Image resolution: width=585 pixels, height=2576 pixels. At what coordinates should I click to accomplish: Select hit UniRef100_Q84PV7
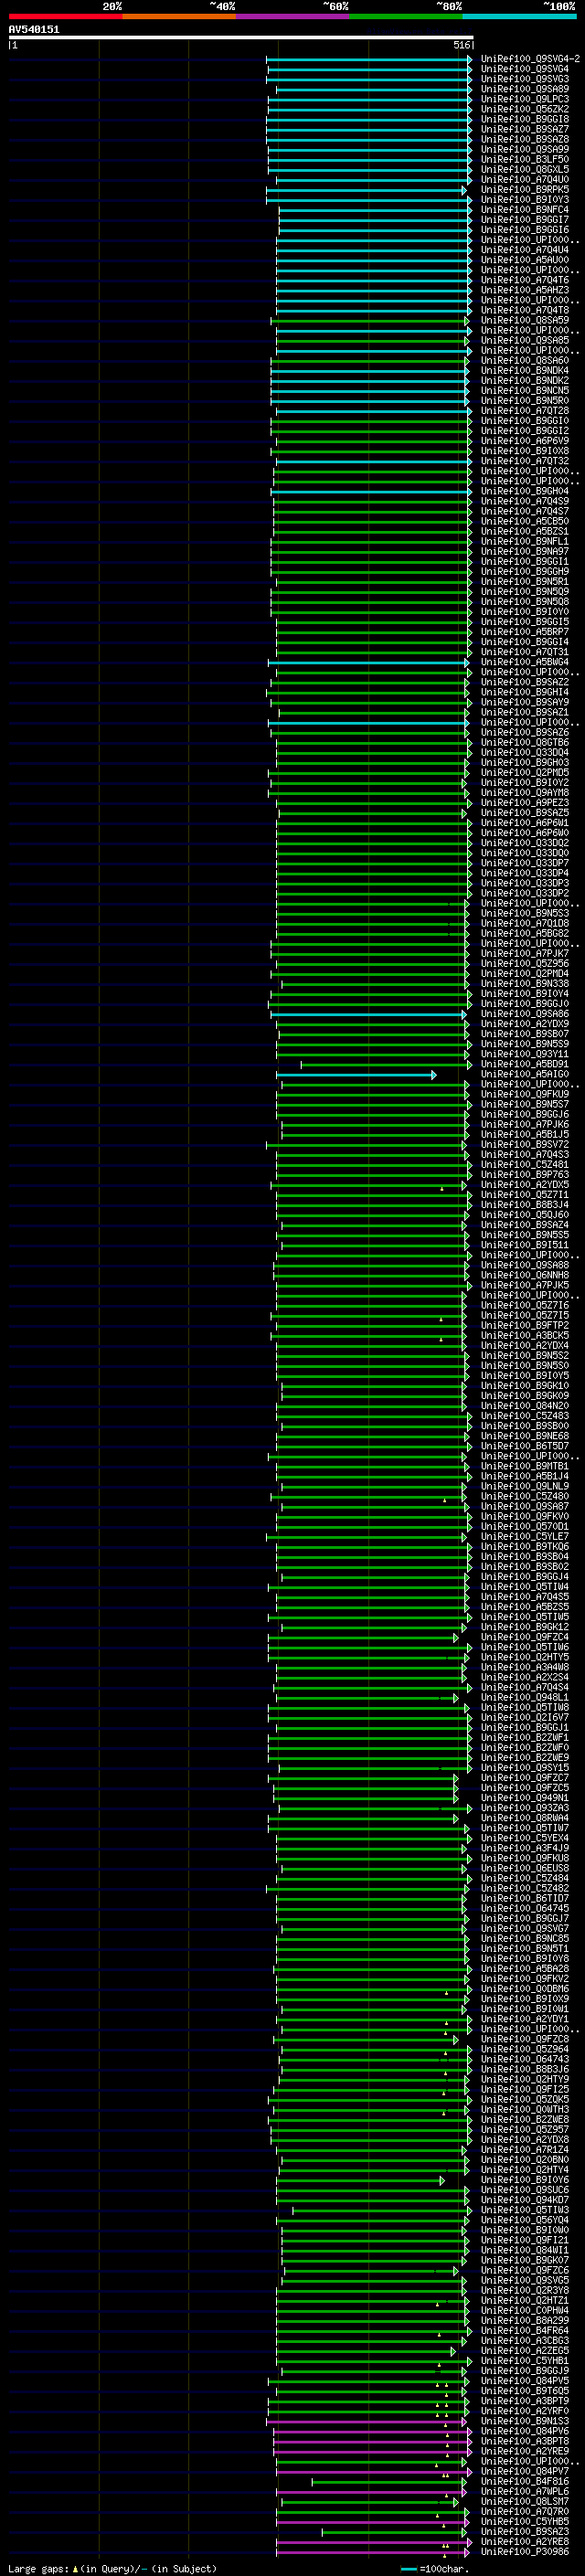tap(525, 2471)
